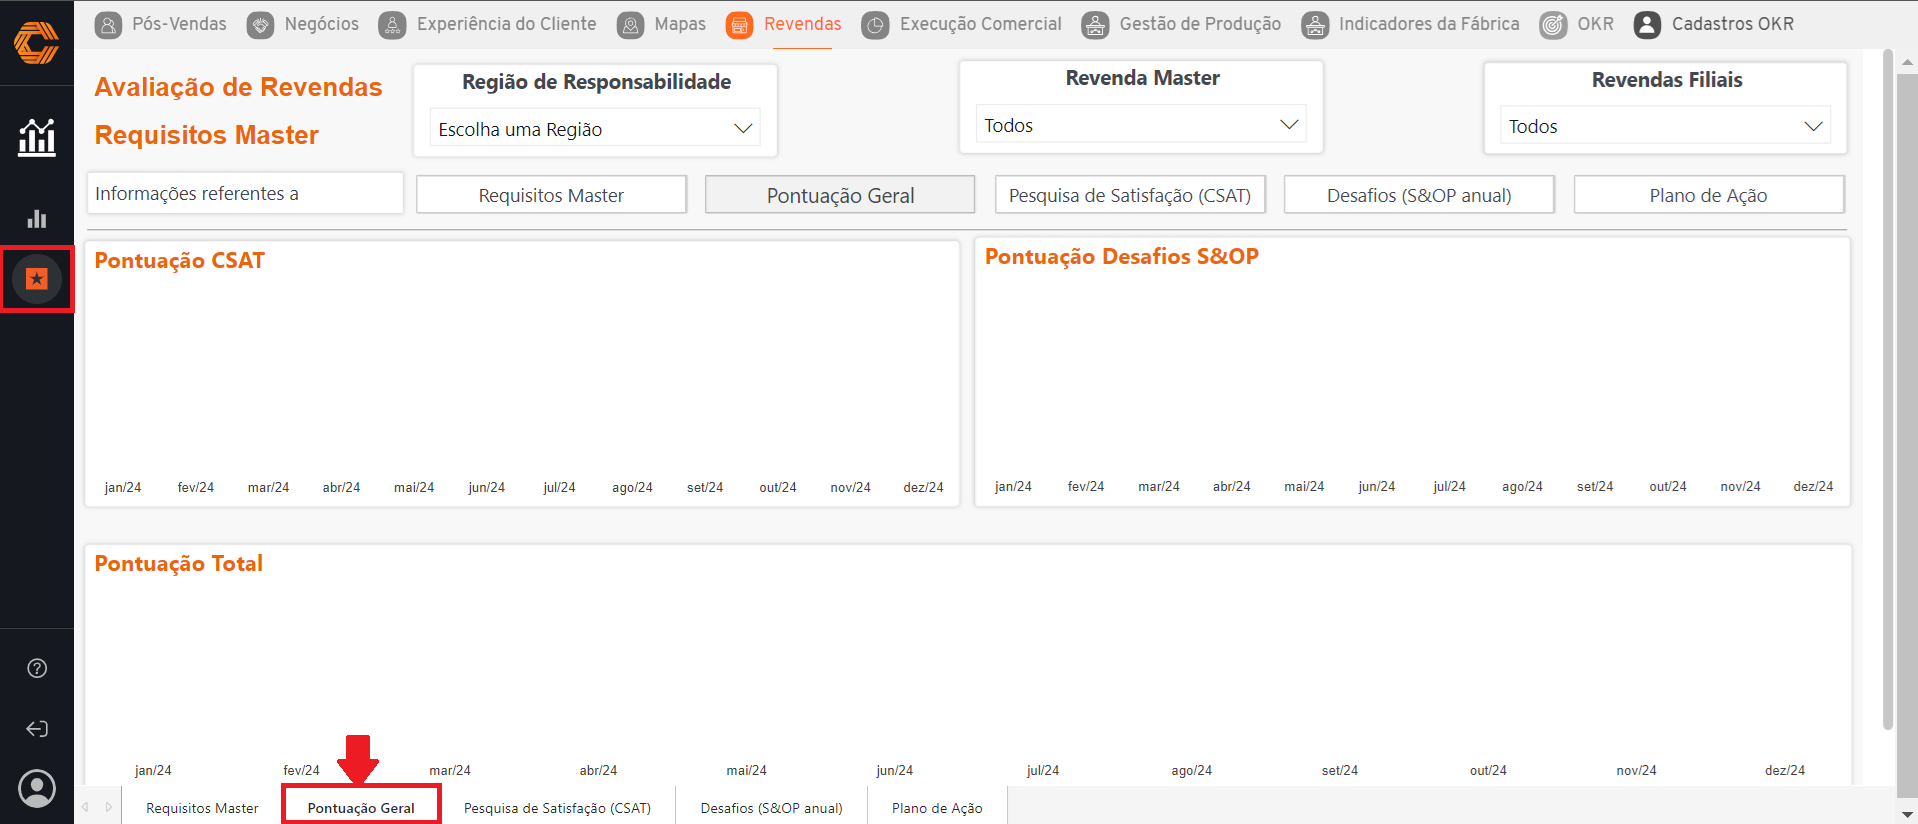This screenshot has width=1918, height=824.
Task: Click the Pós-Vendas menu icon
Action: pyautogui.click(x=109, y=25)
